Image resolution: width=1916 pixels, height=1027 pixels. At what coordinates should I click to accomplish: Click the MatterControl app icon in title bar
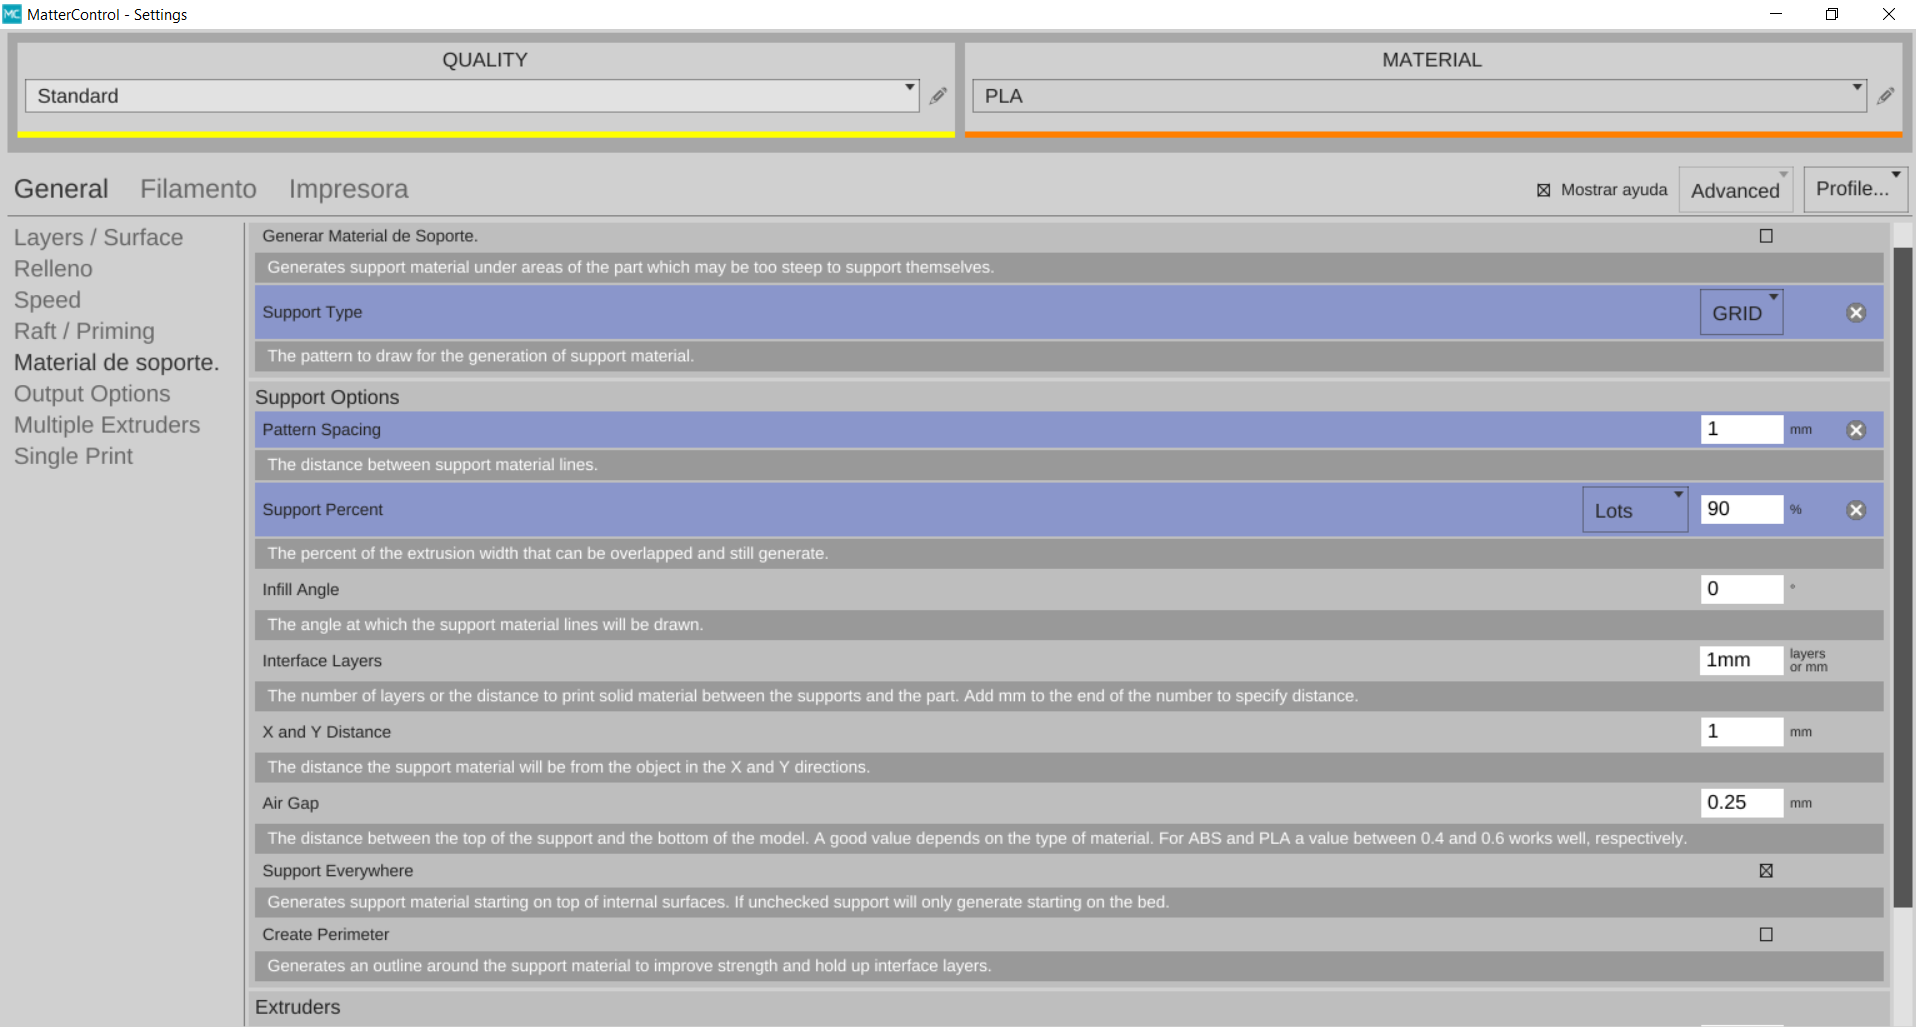[x=12, y=14]
